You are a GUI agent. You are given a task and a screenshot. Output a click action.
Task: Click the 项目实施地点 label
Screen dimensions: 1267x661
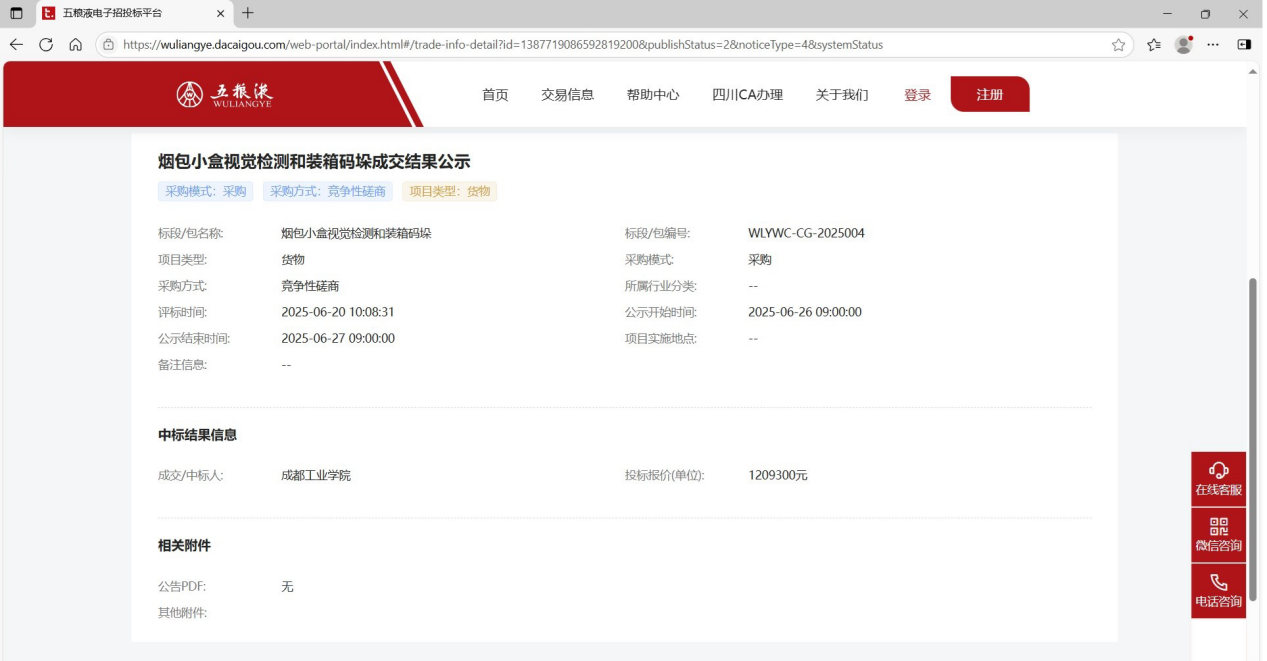661,338
